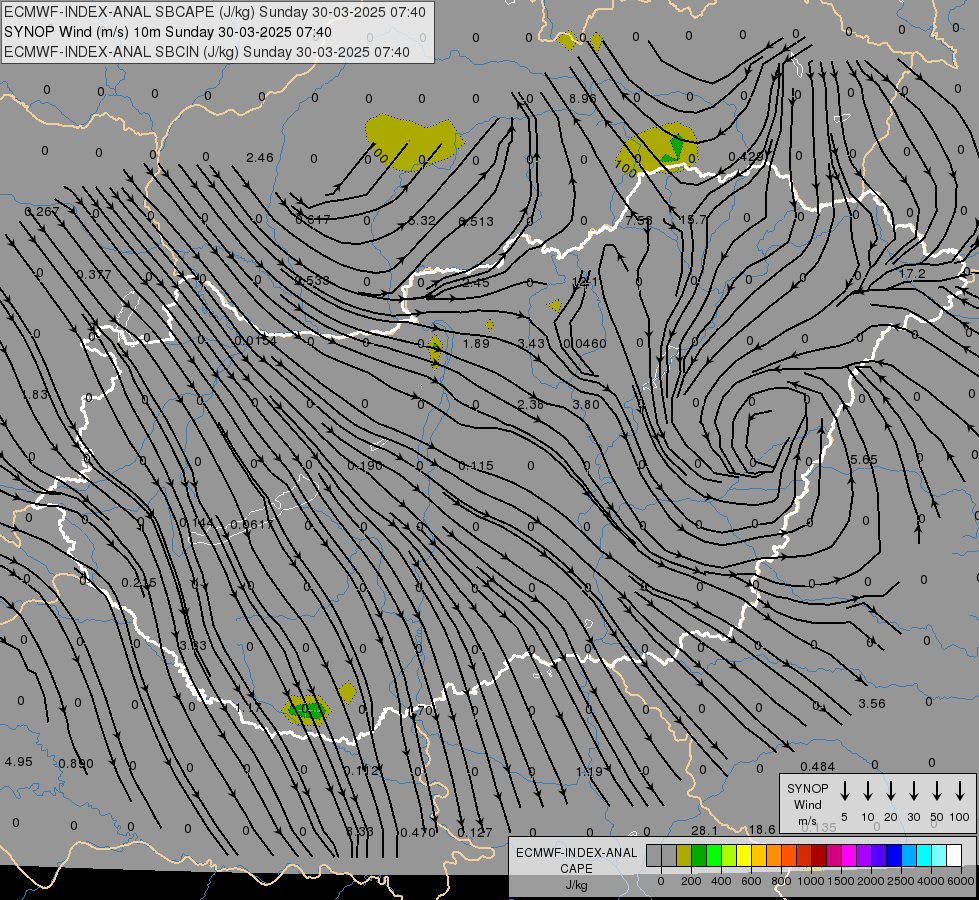Image resolution: width=979 pixels, height=900 pixels.
Task: Click the 0.0154 value on the map
Action: pos(256,340)
